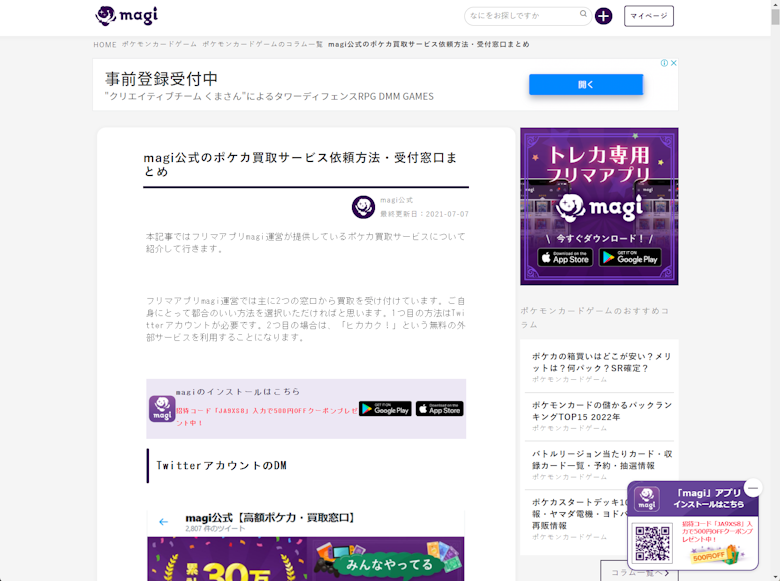Image resolution: width=780 pixels, height=581 pixels.
Task: Click the 招待コード JA9XS8 coupon text
Action: click(x=266, y=417)
